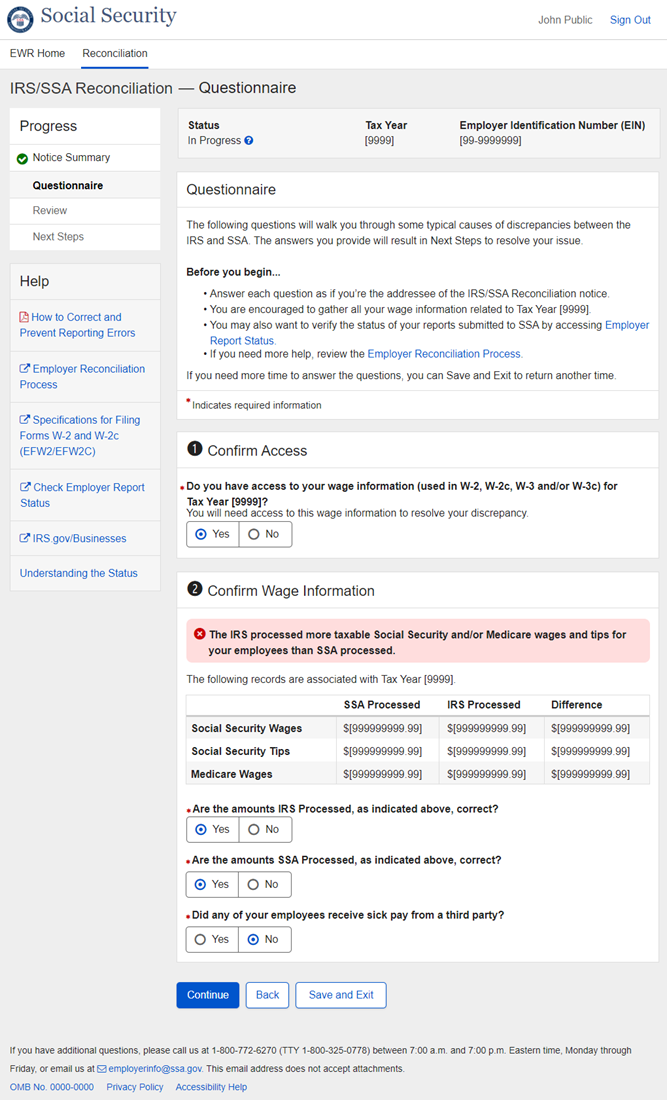Open the Notice Summary step
This screenshot has width=667, height=1100.
[71, 158]
